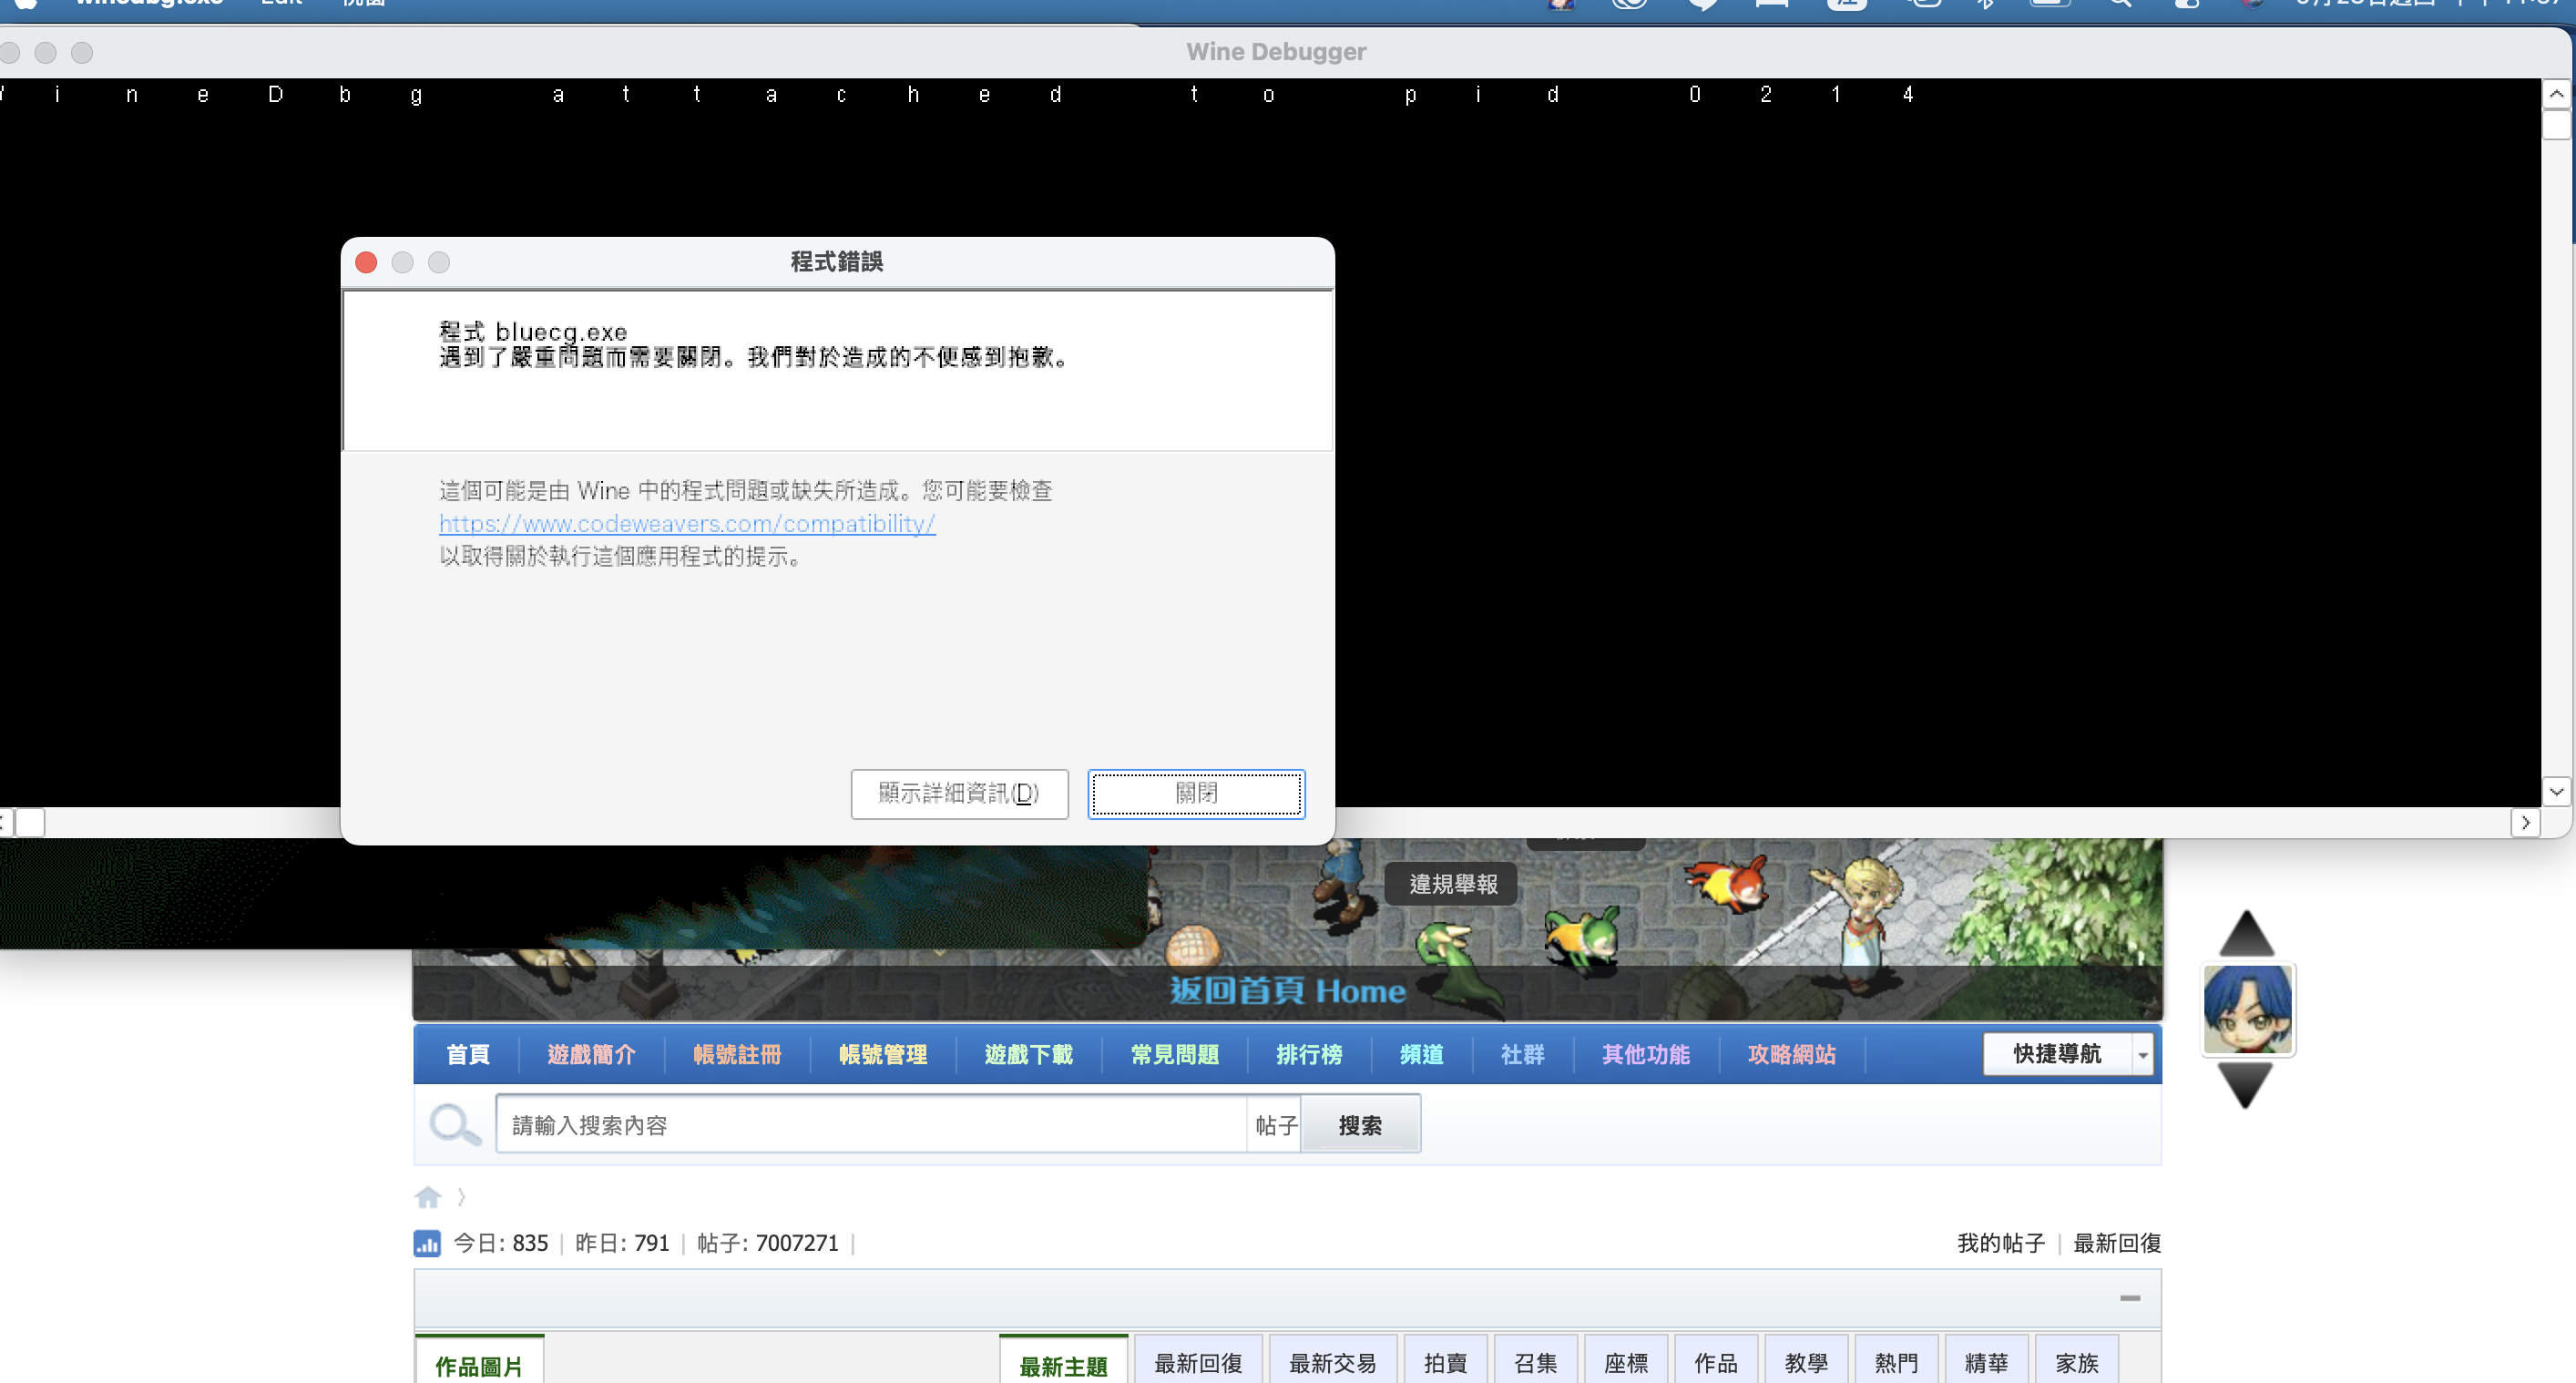The height and width of the screenshot is (1383, 2576).
Task: Jump to page bottom with the black down triangle
Action: (x=2246, y=1085)
